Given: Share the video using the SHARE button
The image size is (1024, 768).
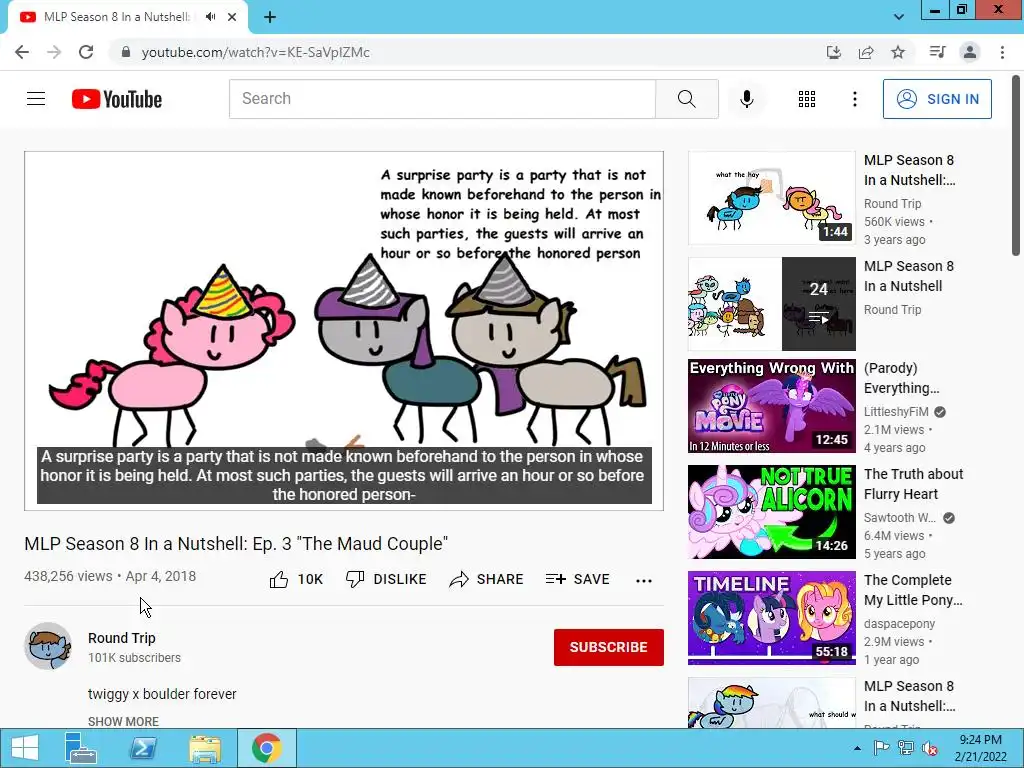Looking at the screenshot, I should click(x=487, y=579).
